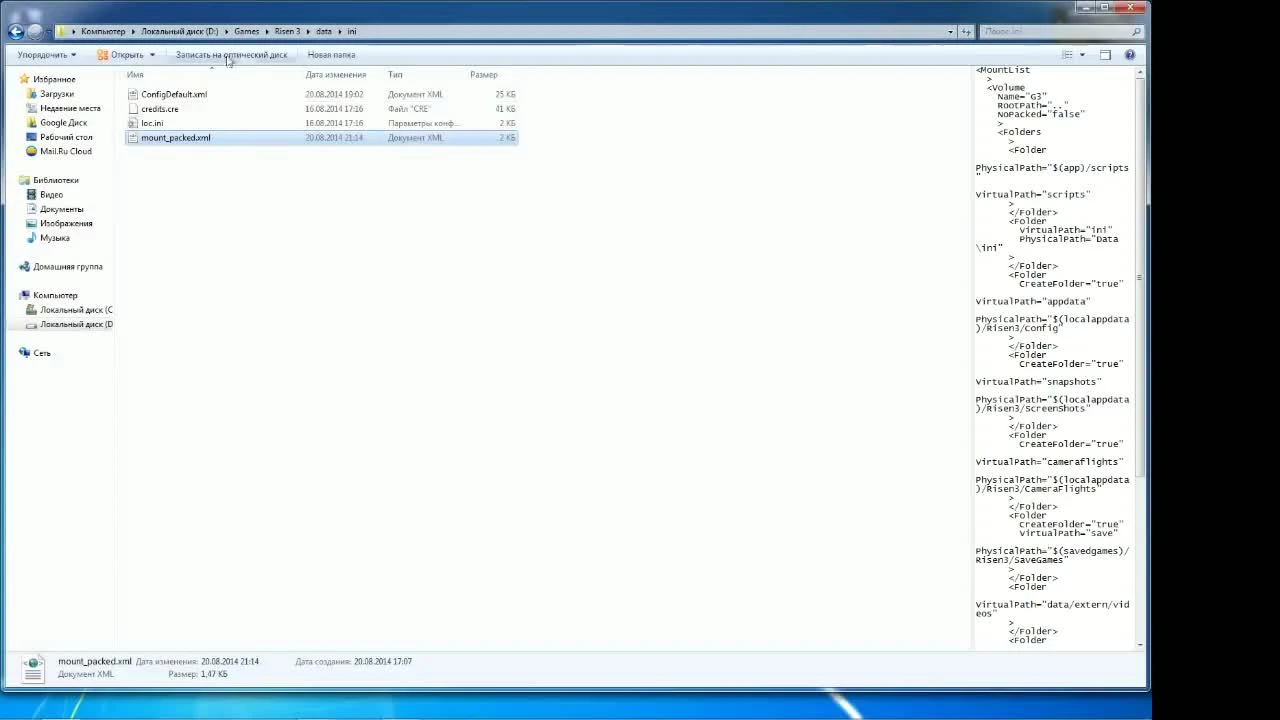The height and width of the screenshot is (720, 1280).
Task: Expand the arrow after Games breadcrumb
Action: [x=267, y=32]
